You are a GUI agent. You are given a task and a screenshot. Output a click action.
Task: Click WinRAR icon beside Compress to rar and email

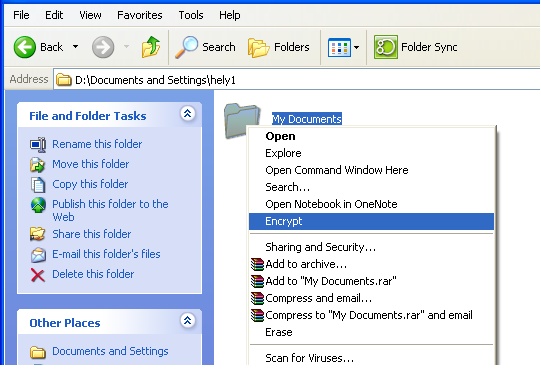[257, 315]
